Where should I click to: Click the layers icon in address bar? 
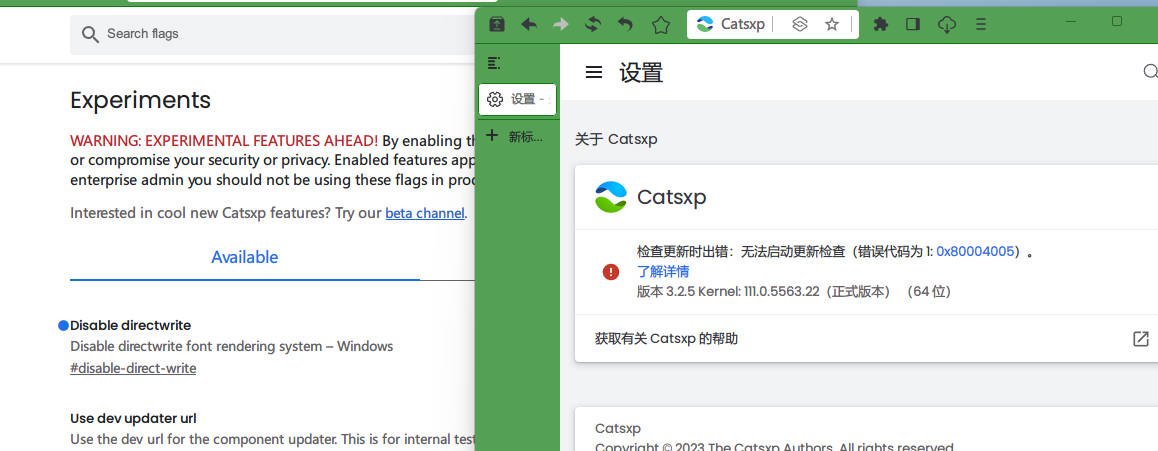pos(799,25)
